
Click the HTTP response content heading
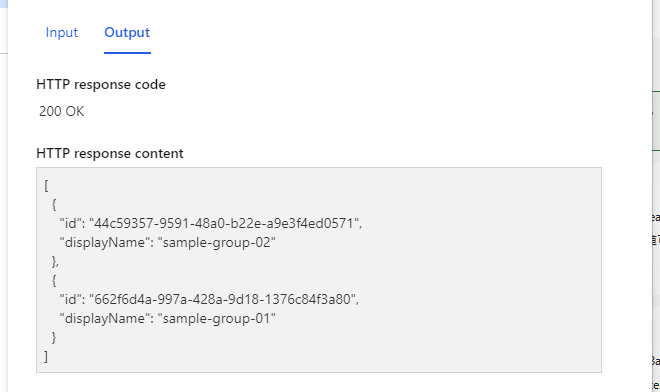tap(110, 154)
